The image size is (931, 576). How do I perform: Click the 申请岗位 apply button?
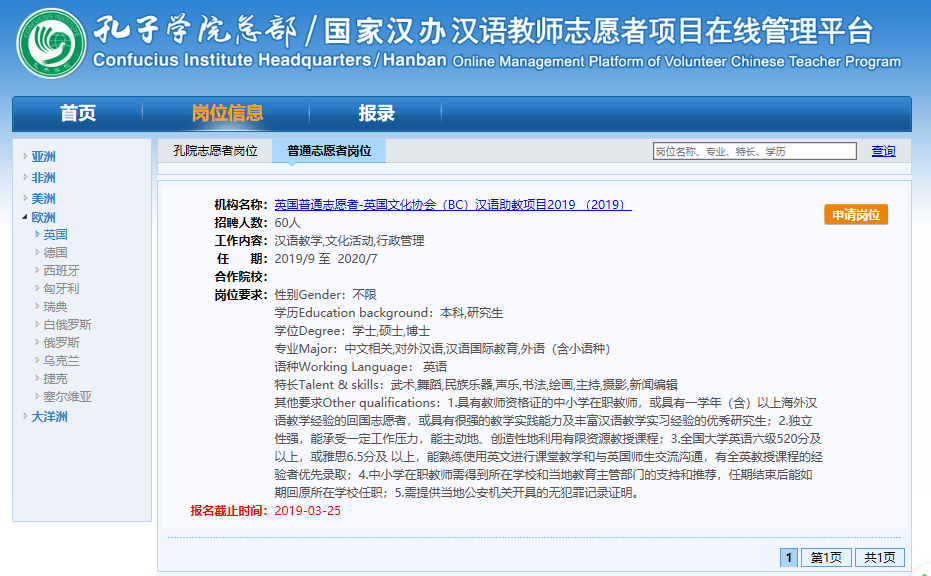tap(856, 214)
